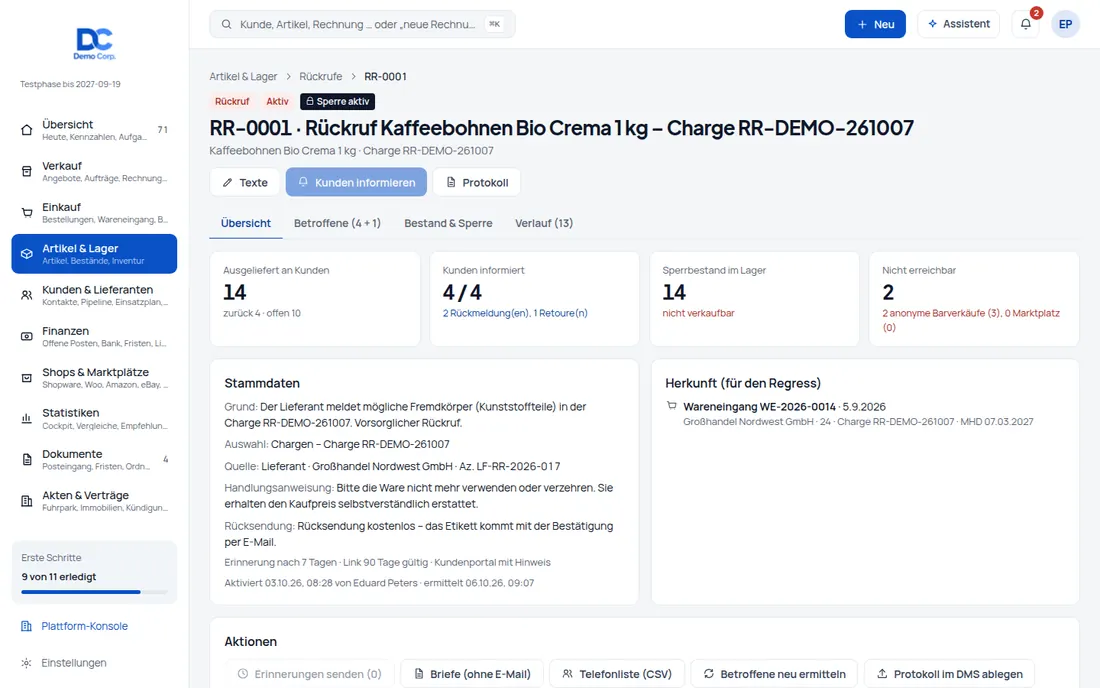Click the 2 Rückmeldung(en), 1 Retoure(n) link

point(515,313)
